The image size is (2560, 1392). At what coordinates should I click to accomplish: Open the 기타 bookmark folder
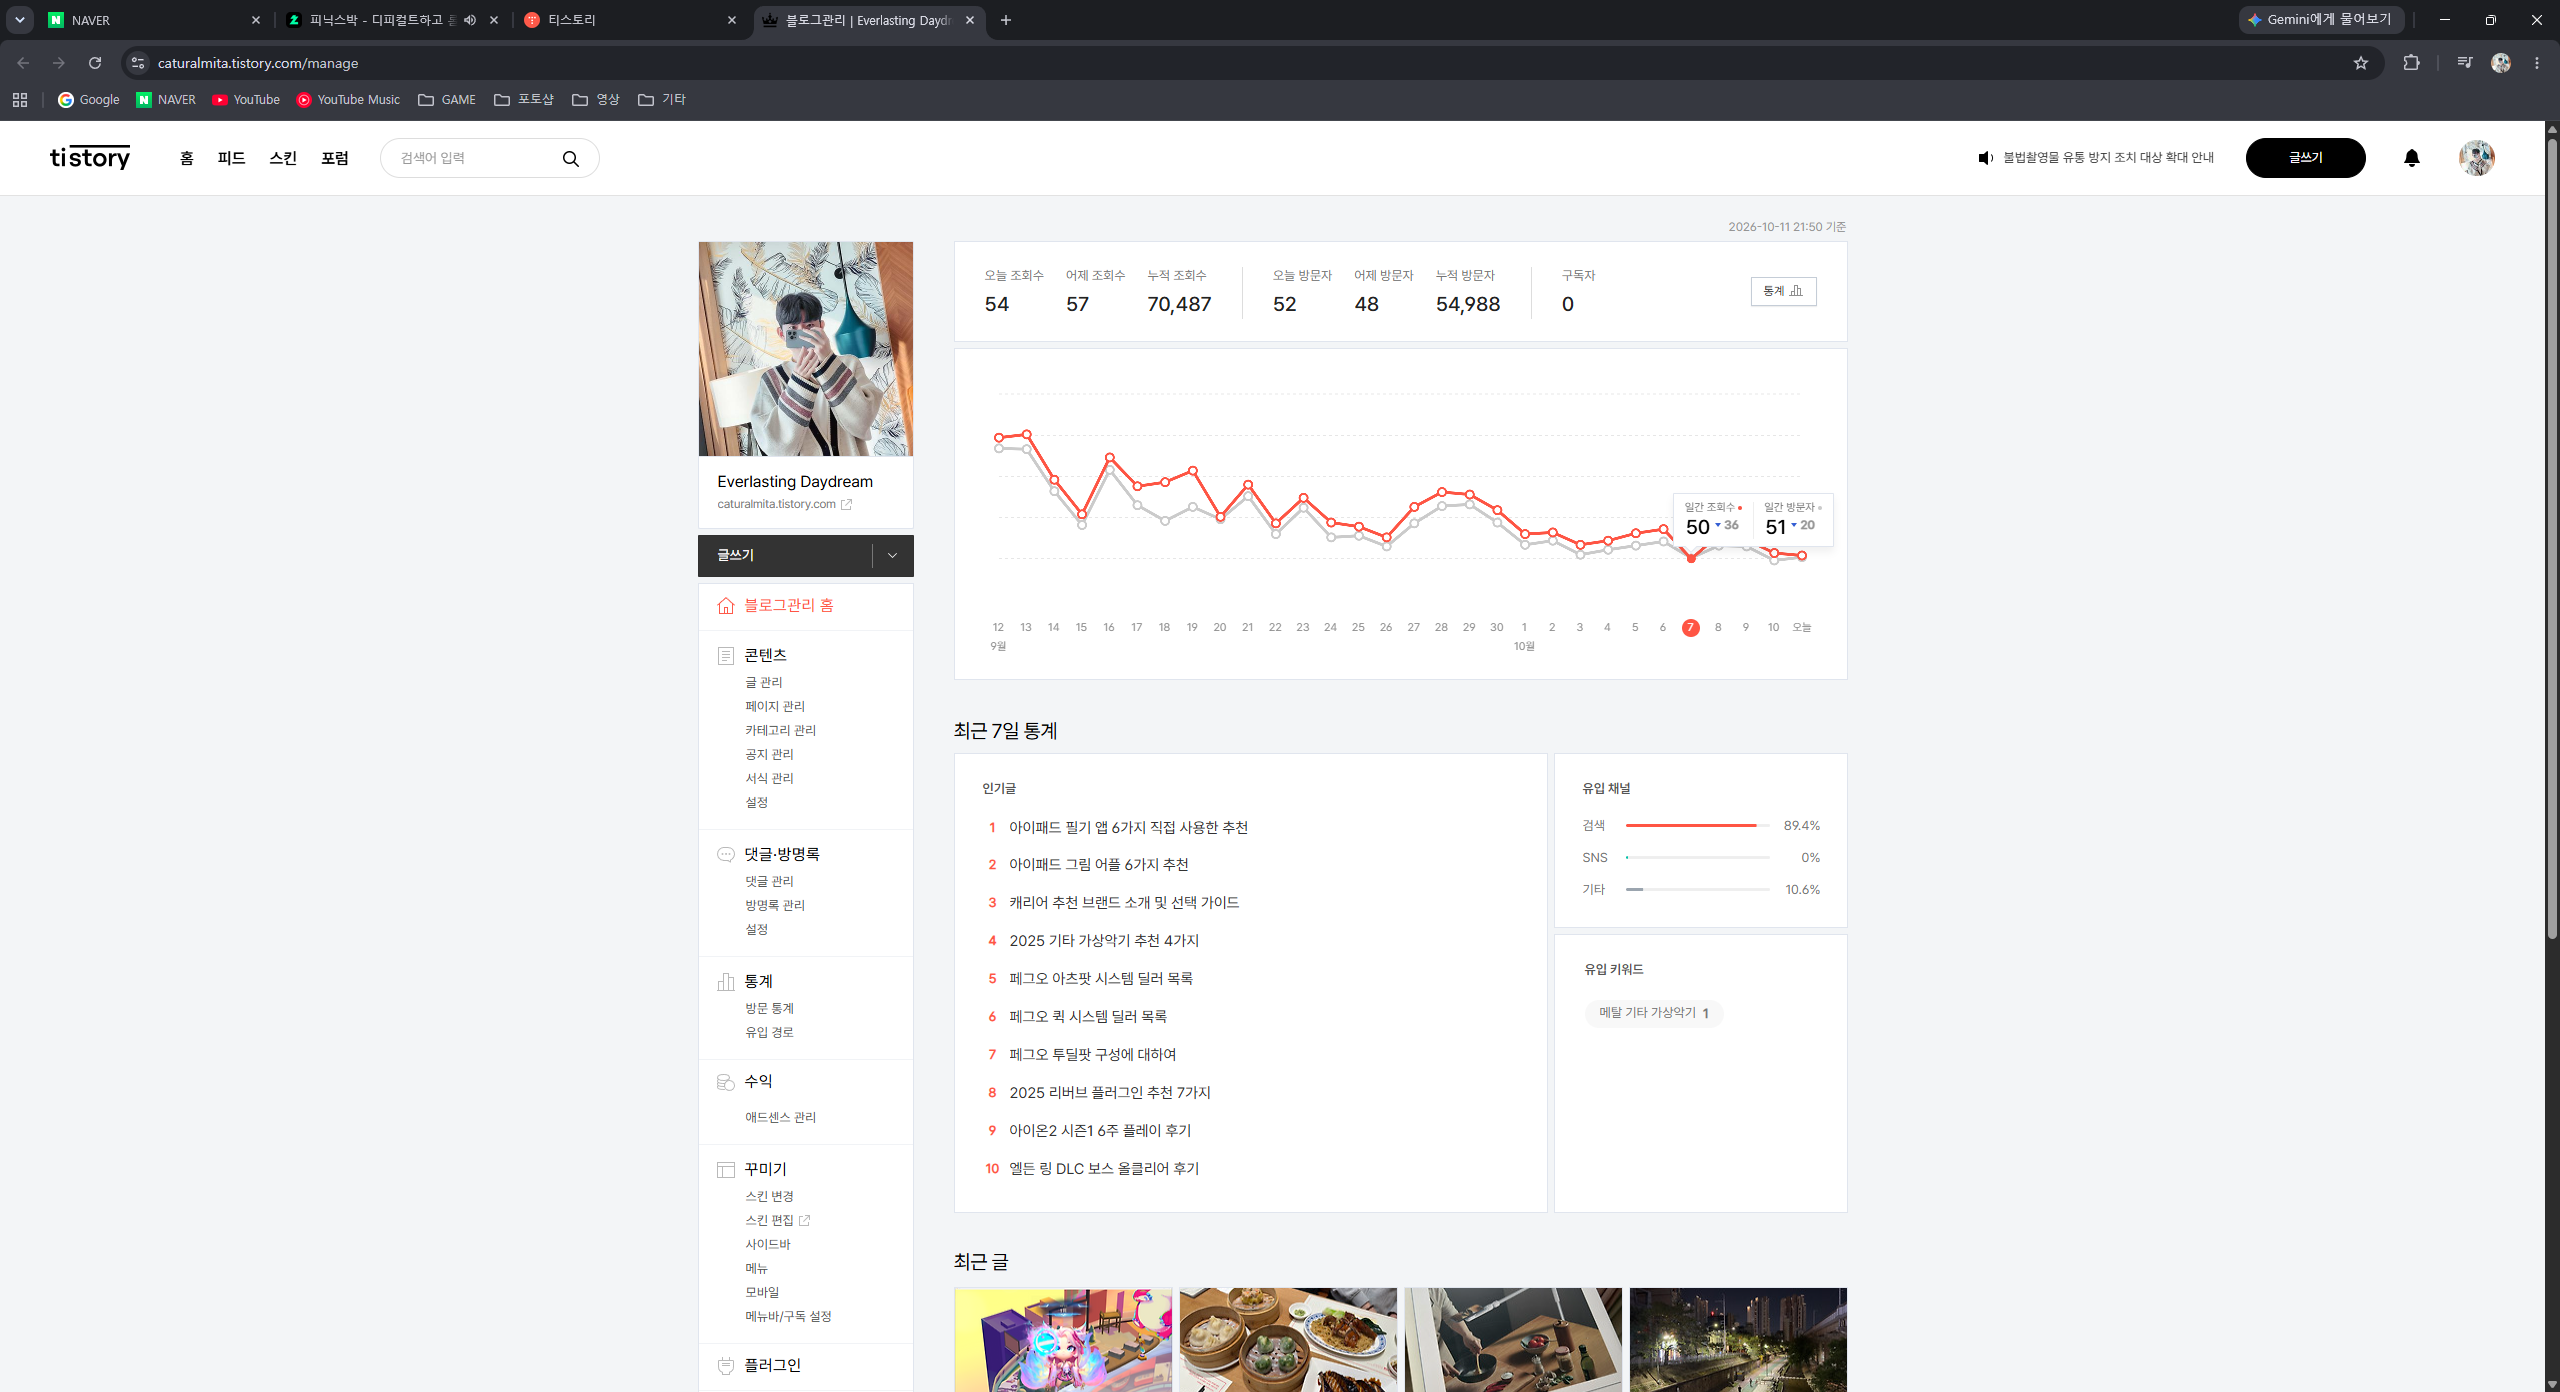(x=662, y=100)
